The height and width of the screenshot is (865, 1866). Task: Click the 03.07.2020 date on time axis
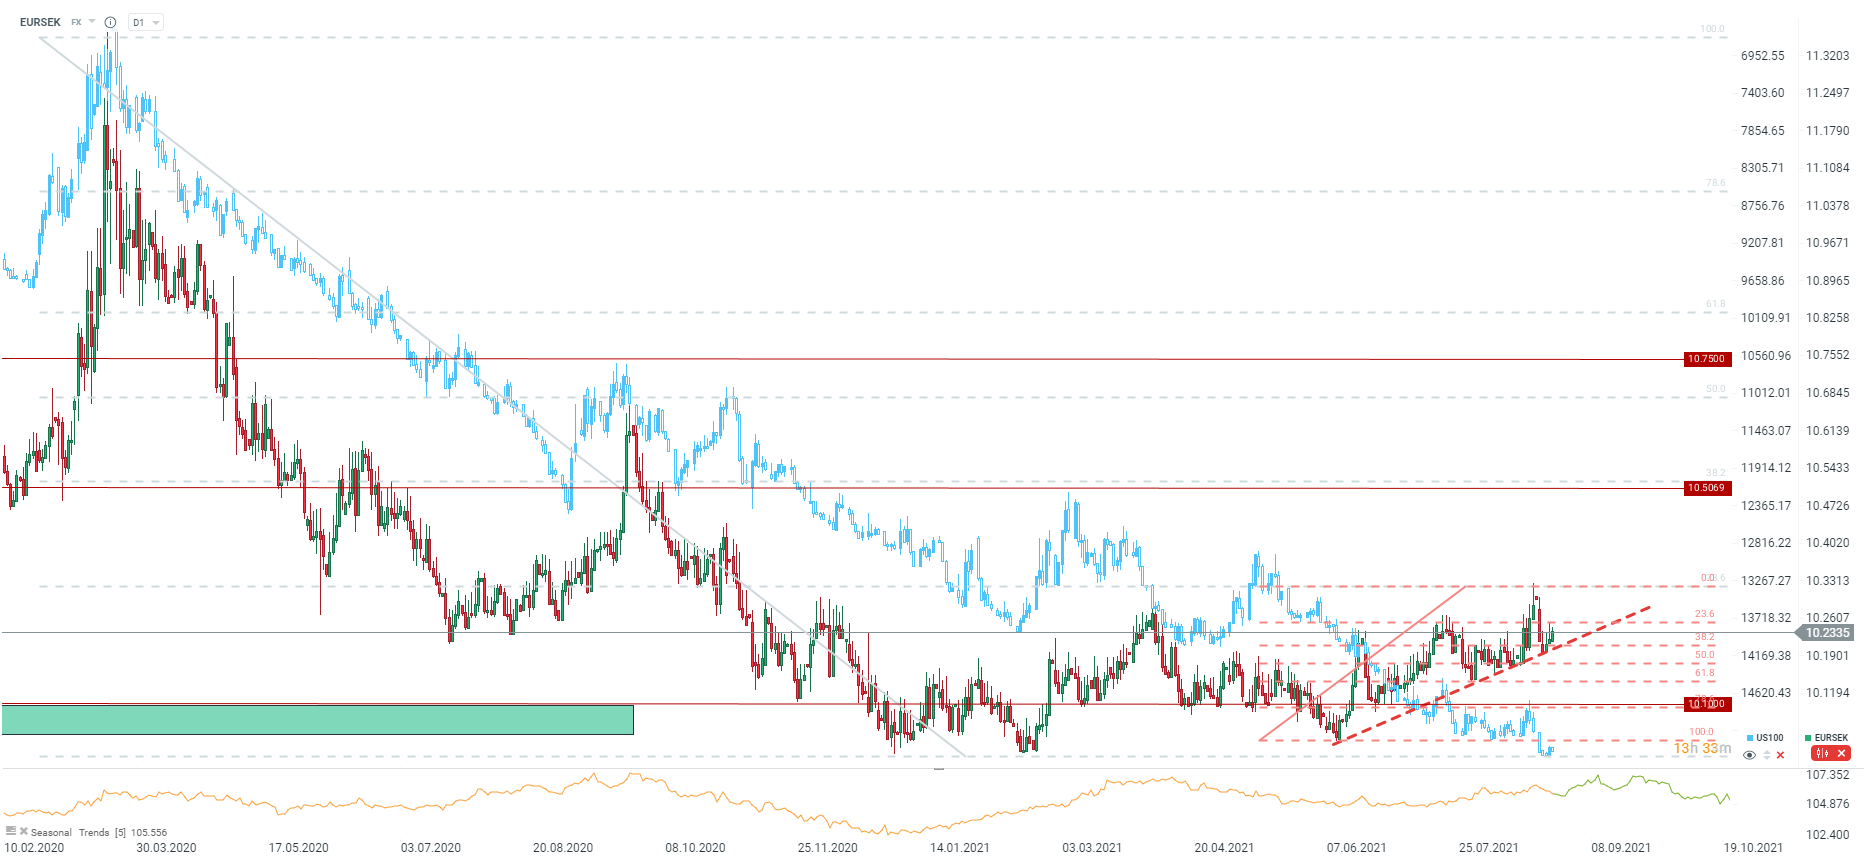[431, 848]
